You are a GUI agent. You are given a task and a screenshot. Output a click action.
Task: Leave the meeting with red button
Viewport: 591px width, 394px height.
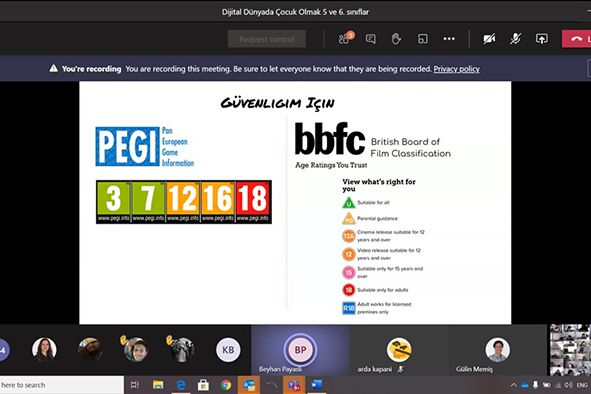click(577, 39)
